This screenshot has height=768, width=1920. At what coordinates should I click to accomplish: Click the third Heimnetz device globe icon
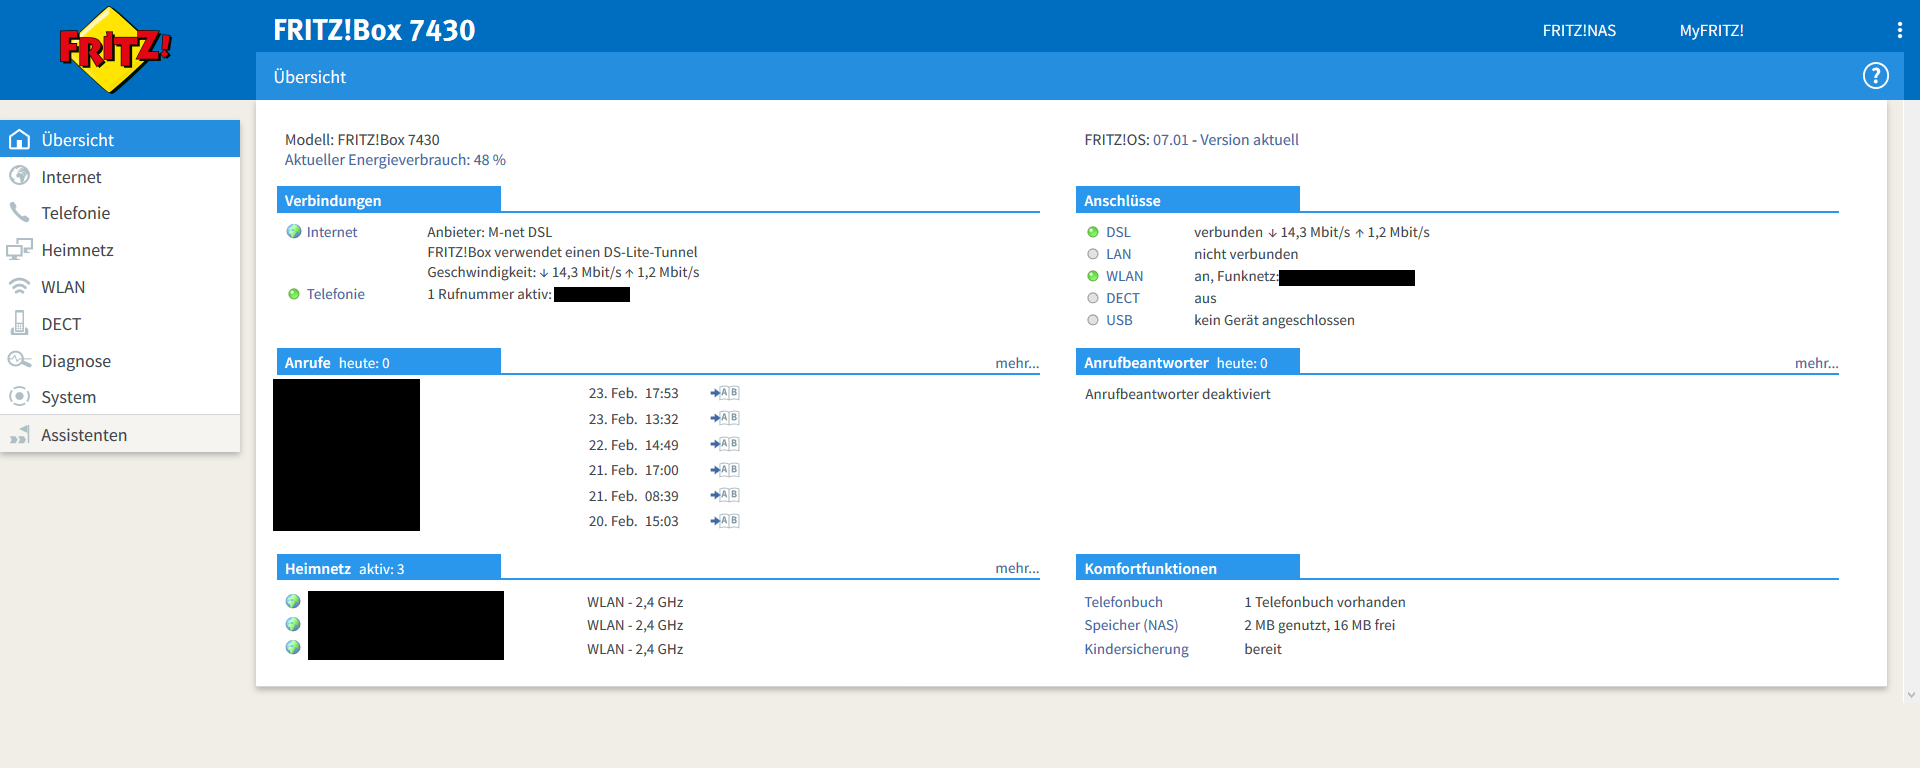(293, 647)
